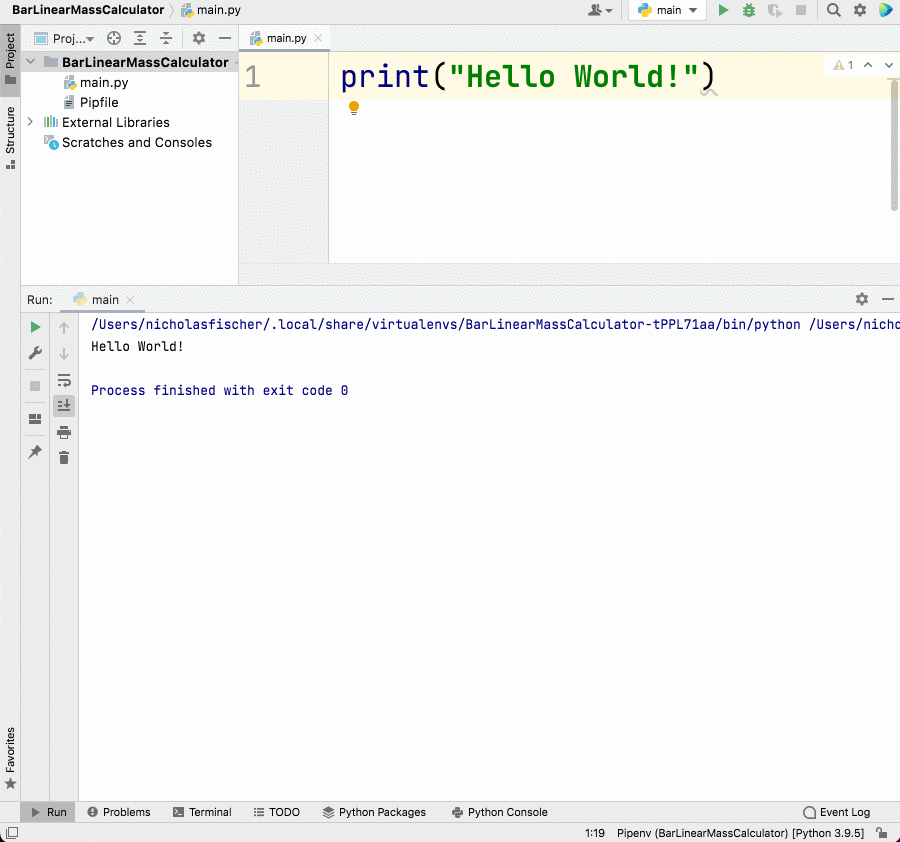
Task: Open the main run configuration dropdown
Action: pyautogui.click(x=667, y=10)
